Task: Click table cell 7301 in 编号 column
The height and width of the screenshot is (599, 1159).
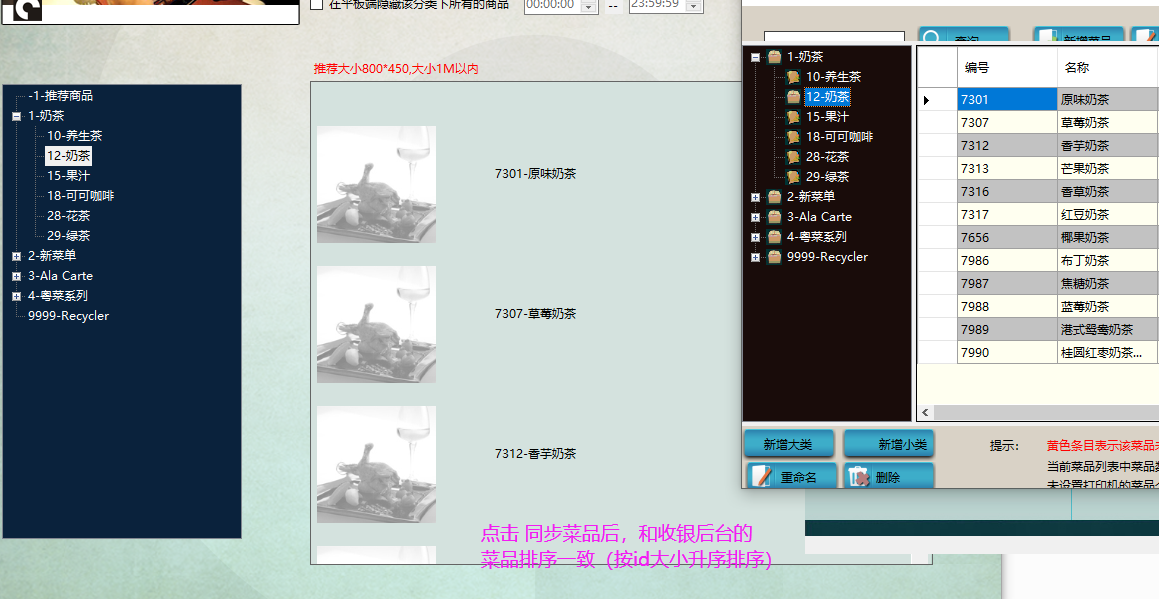Action: click(x=1007, y=100)
